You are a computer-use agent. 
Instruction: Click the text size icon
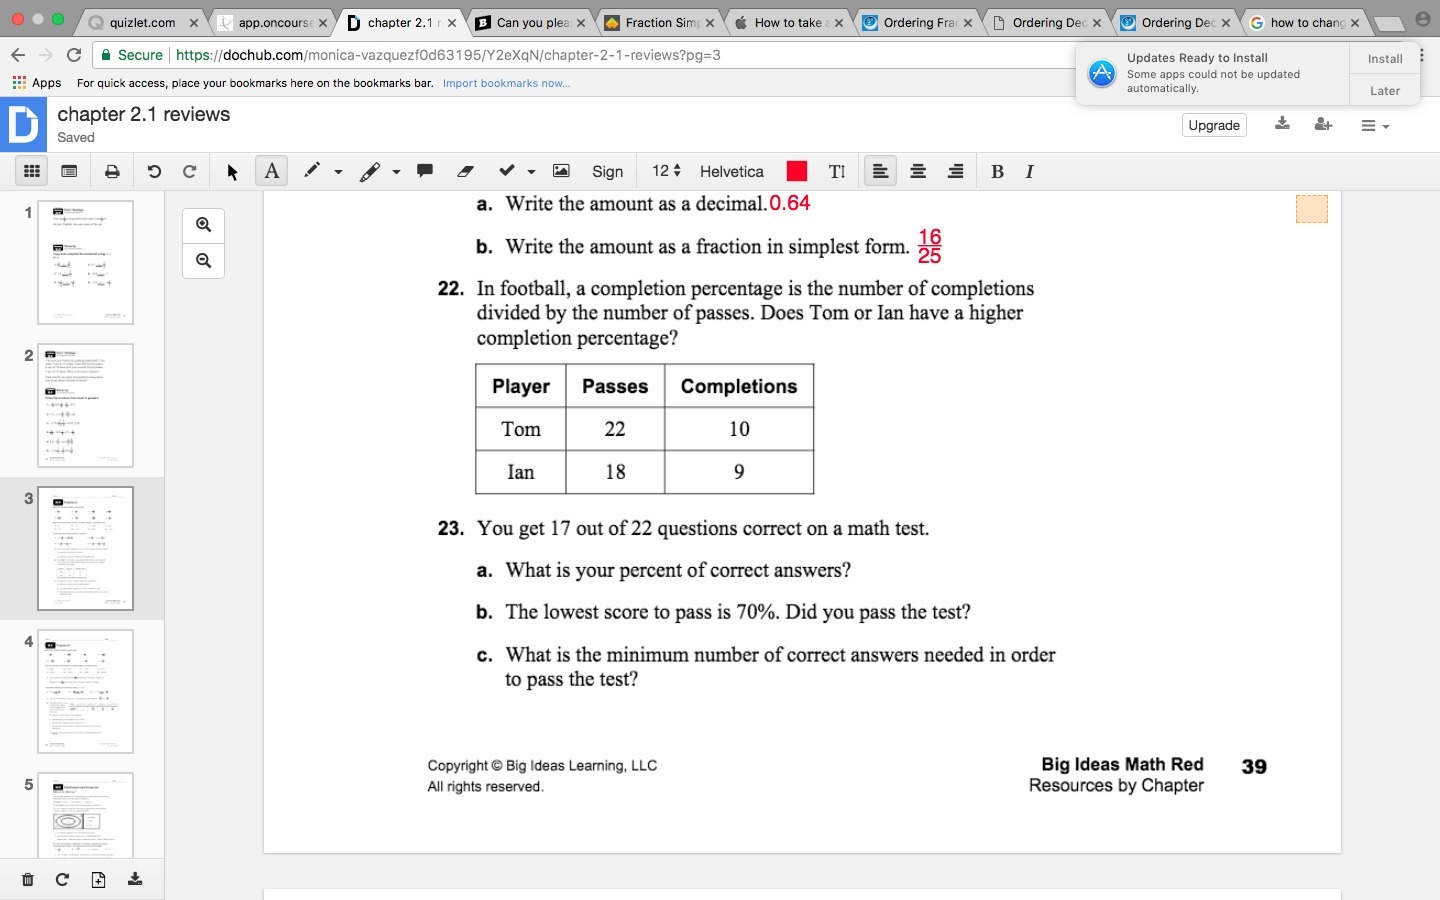pos(837,171)
